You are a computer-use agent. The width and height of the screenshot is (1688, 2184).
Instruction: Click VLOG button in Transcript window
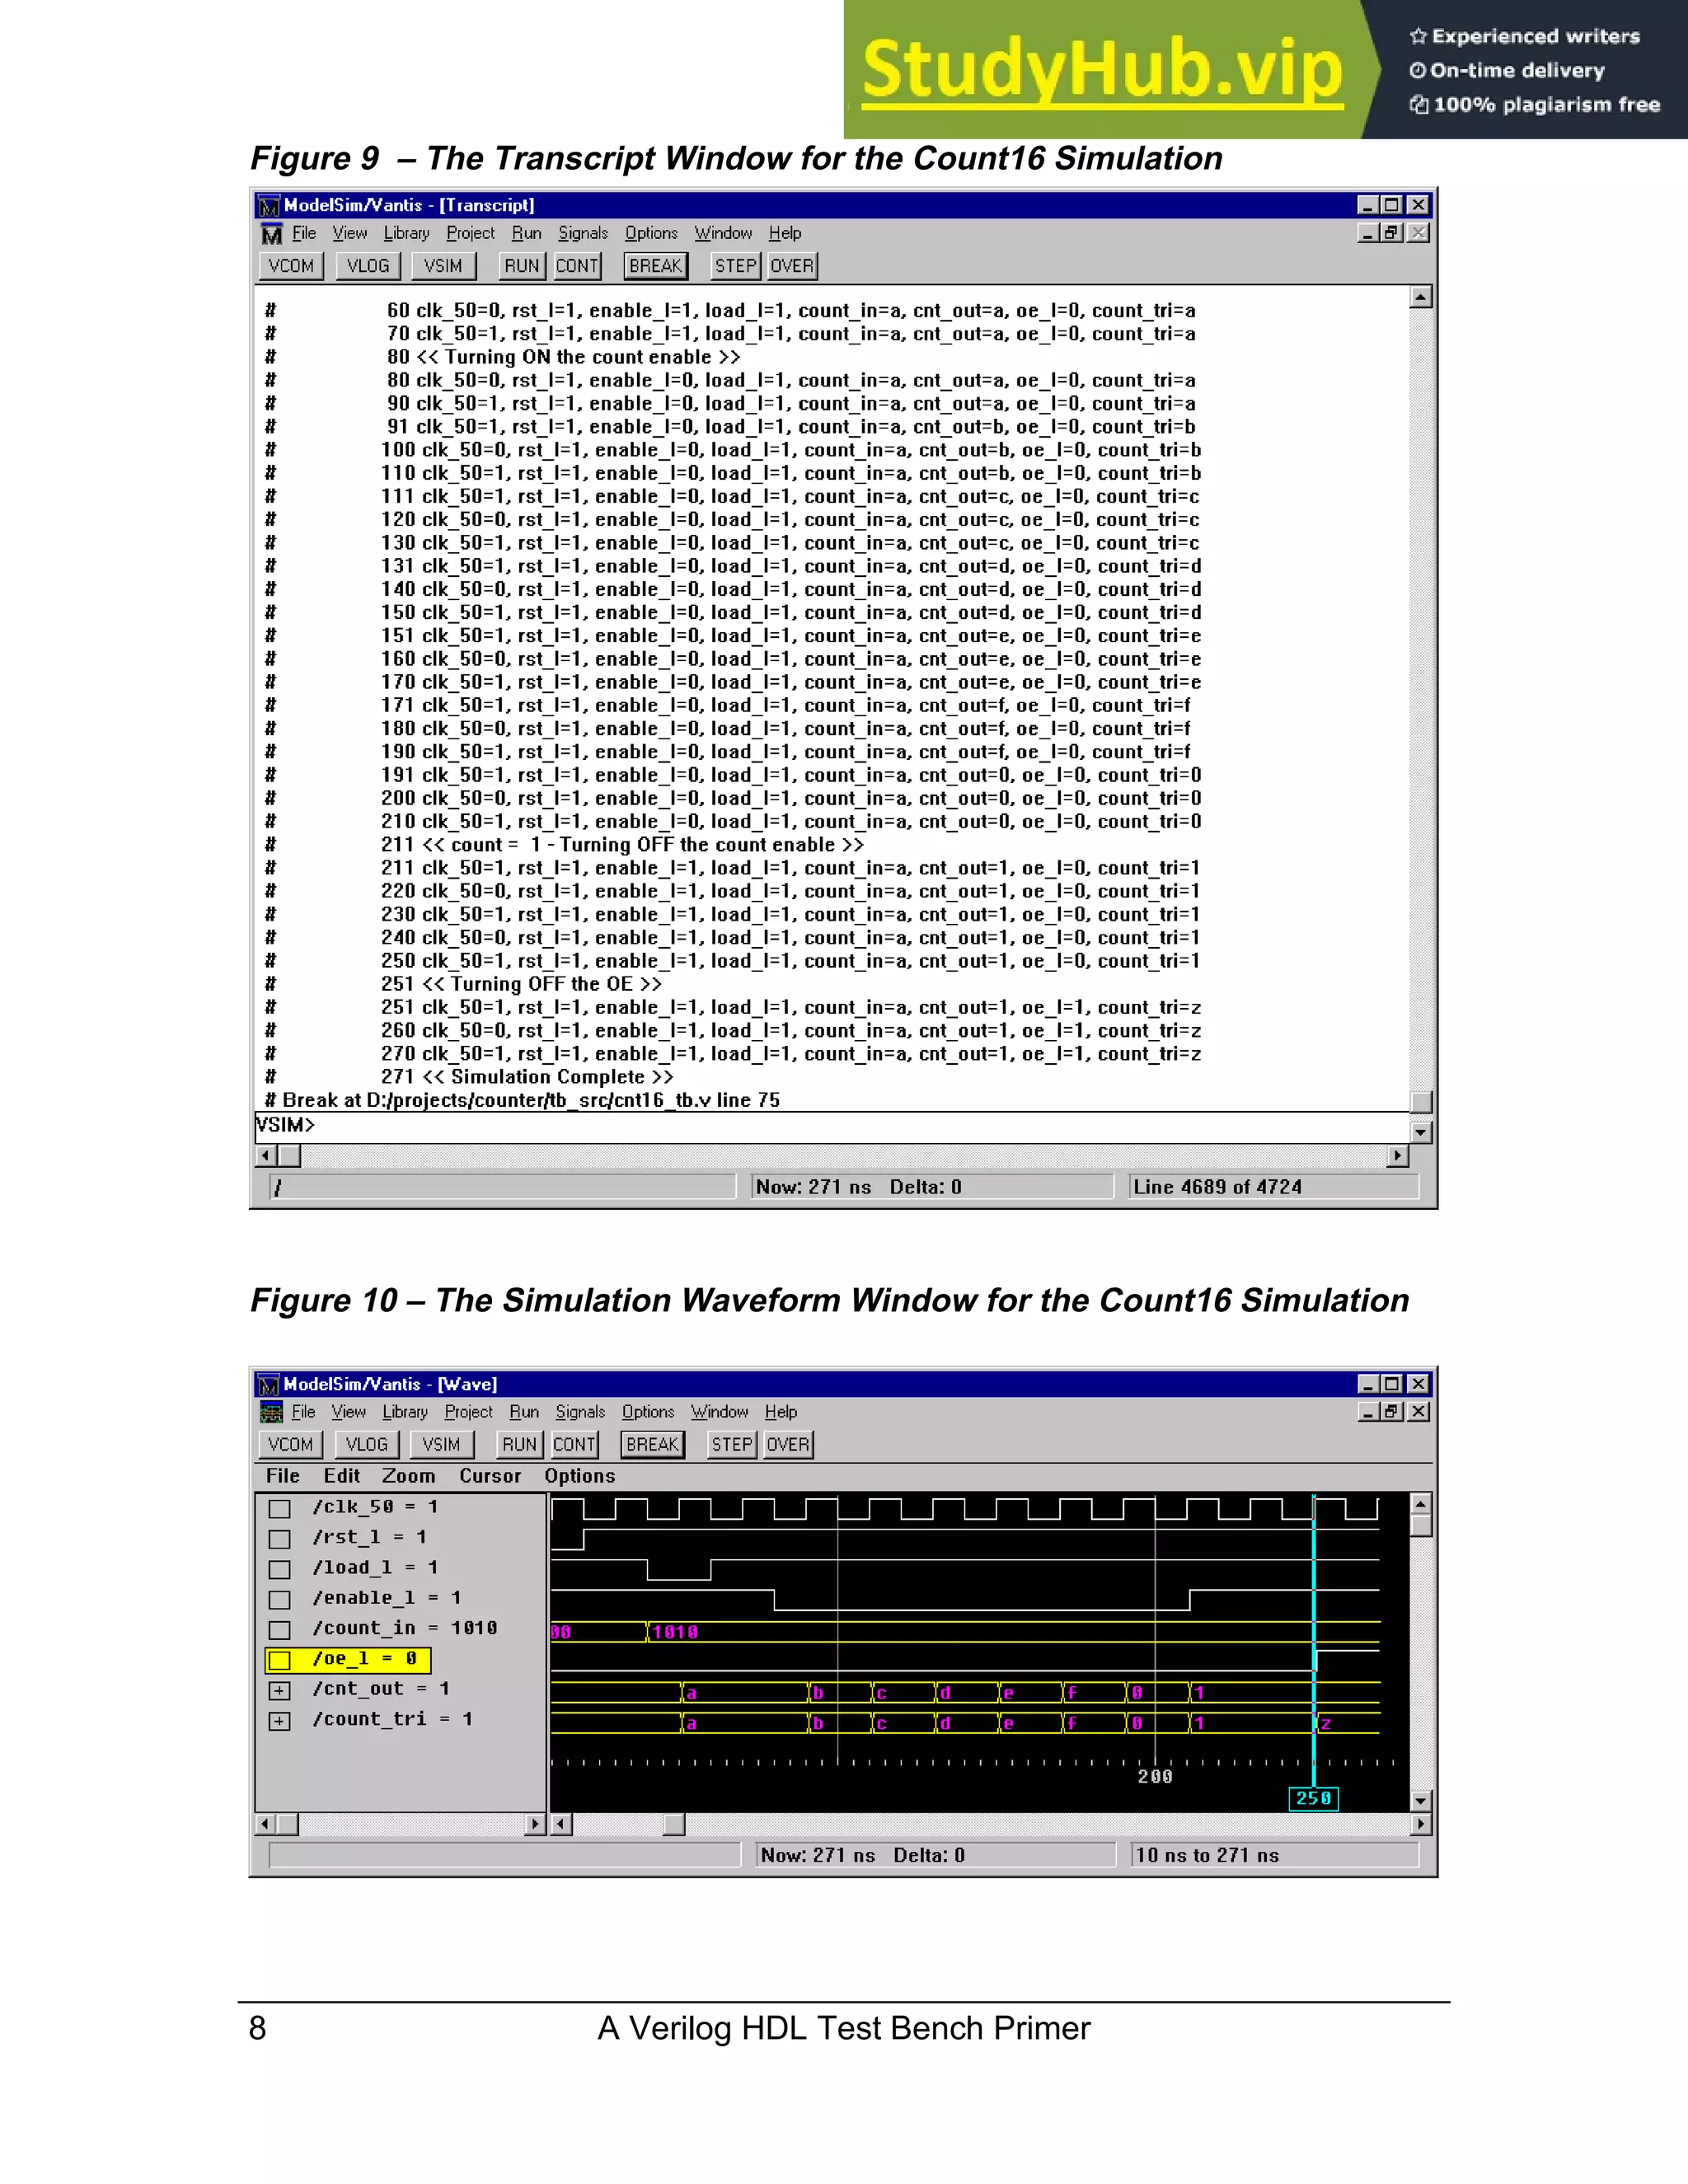coord(368,266)
